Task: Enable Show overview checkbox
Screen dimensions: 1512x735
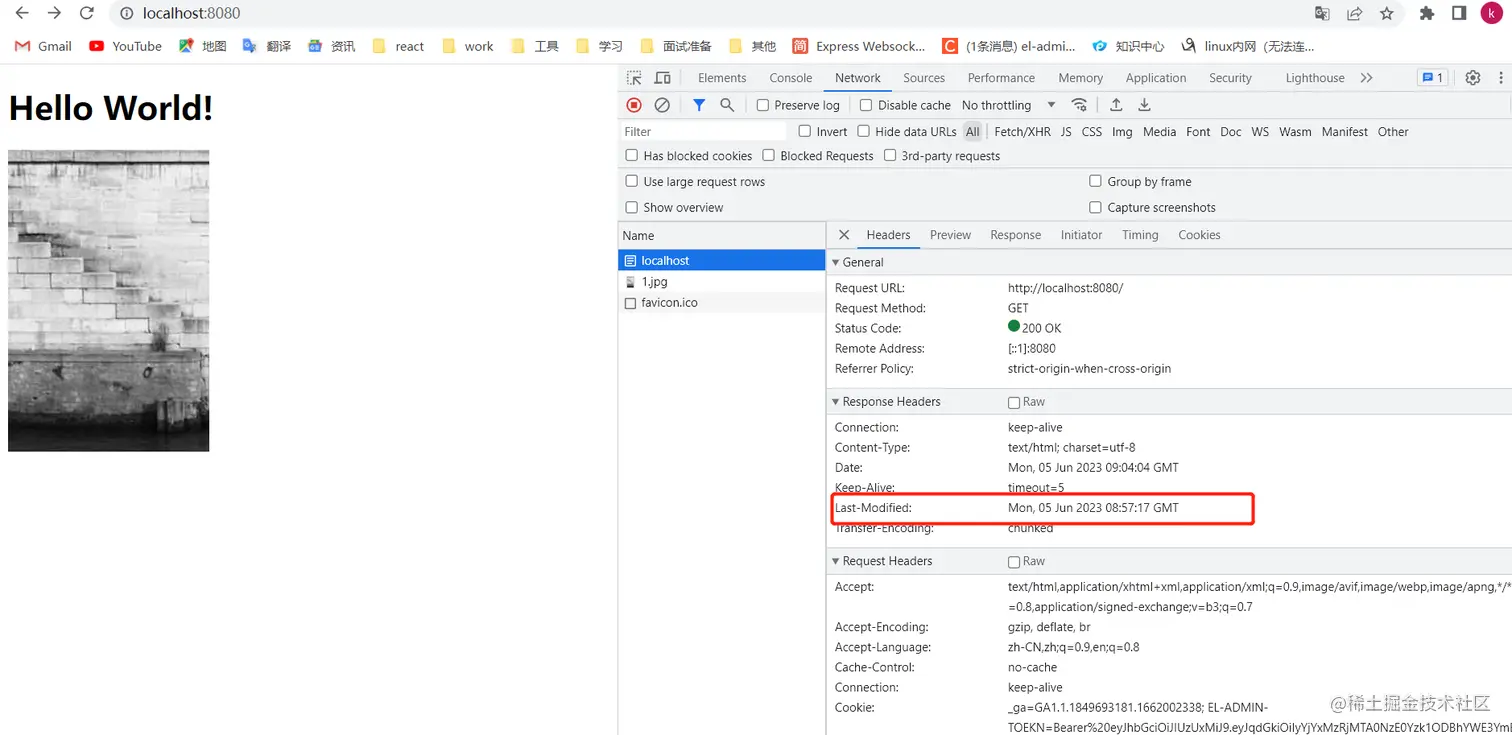Action: coord(632,207)
